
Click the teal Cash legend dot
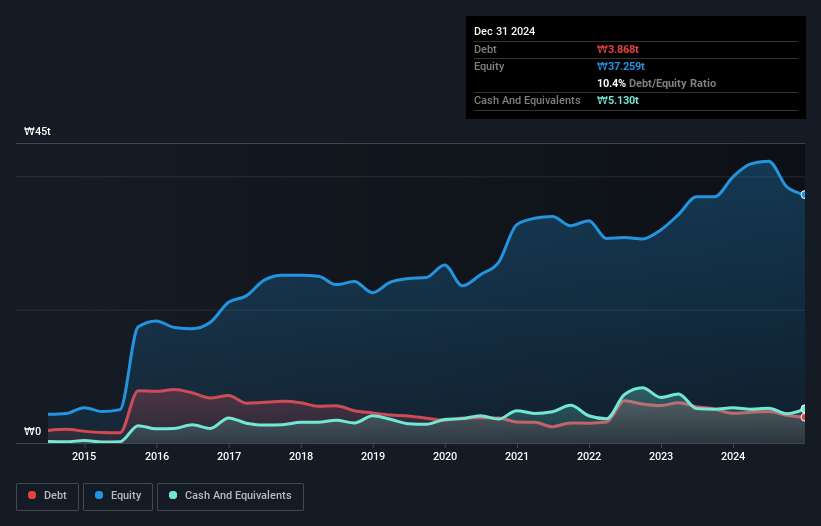173,495
